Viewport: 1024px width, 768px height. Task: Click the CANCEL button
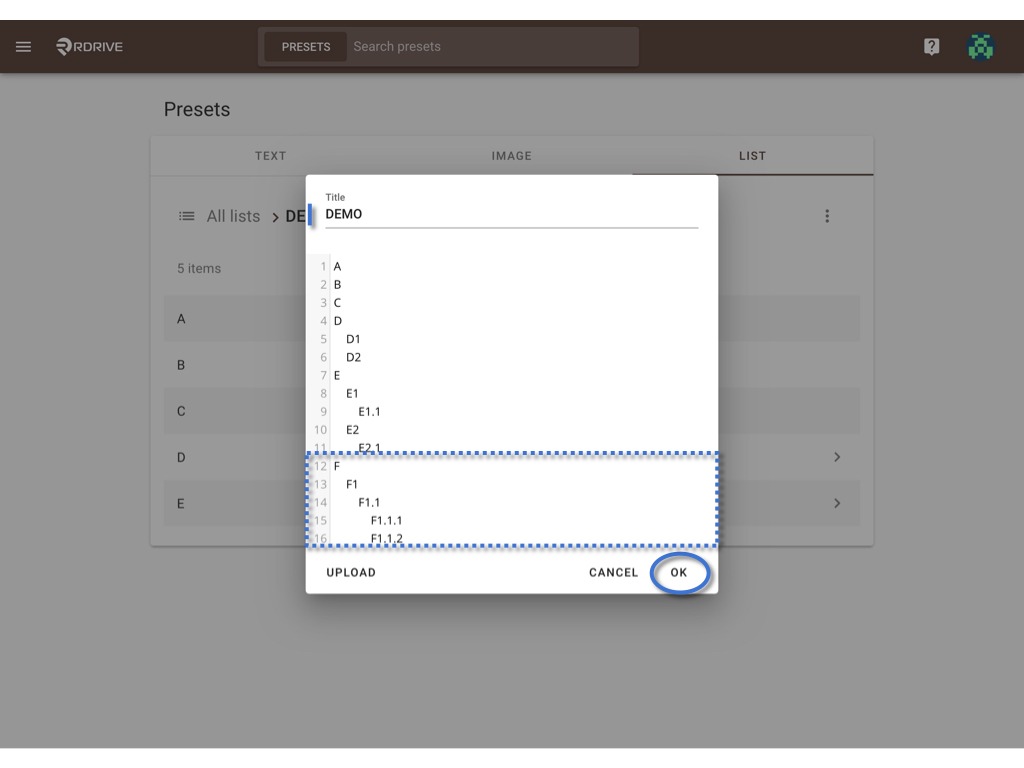613,573
